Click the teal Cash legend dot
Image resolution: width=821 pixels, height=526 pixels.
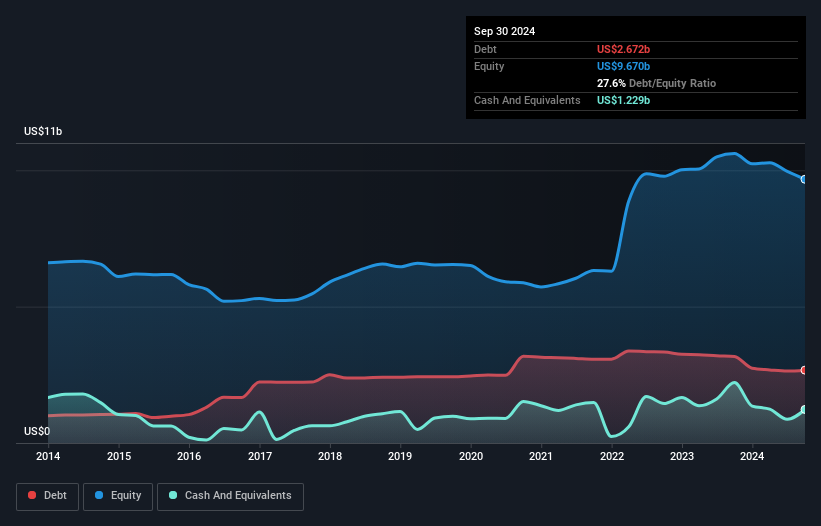173,495
